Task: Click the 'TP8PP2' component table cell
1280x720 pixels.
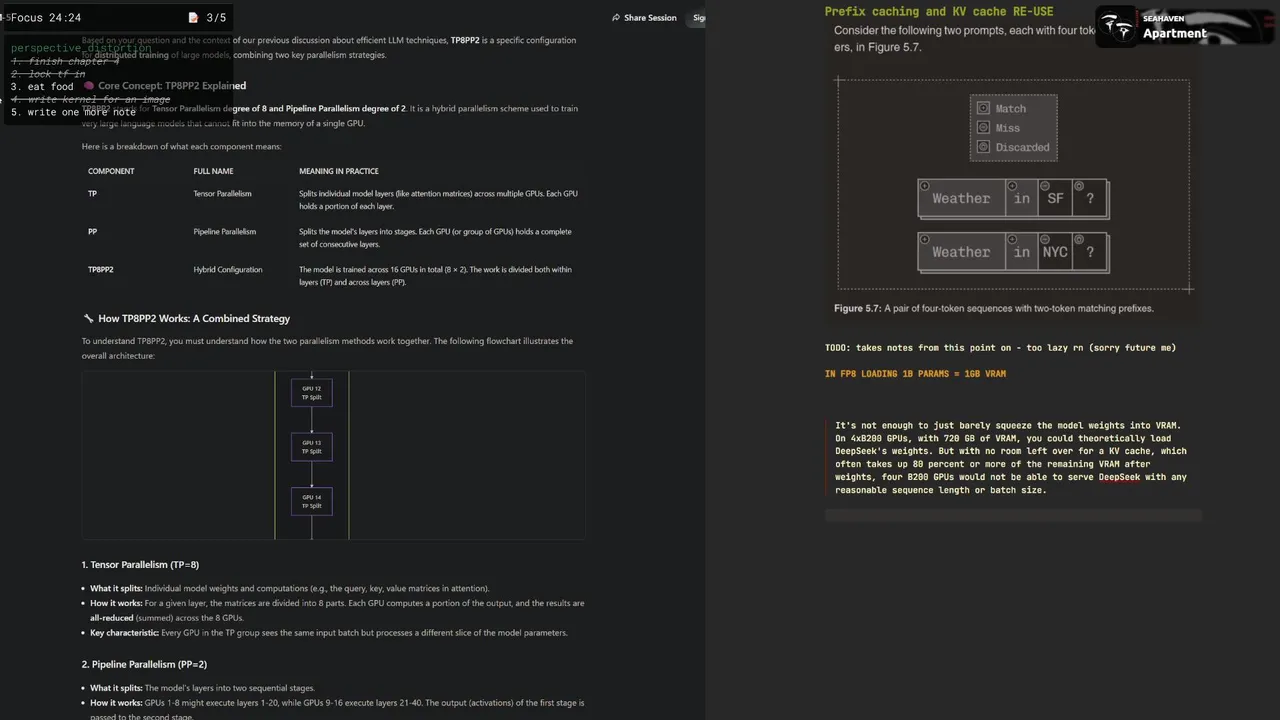Action: (101, 269)
